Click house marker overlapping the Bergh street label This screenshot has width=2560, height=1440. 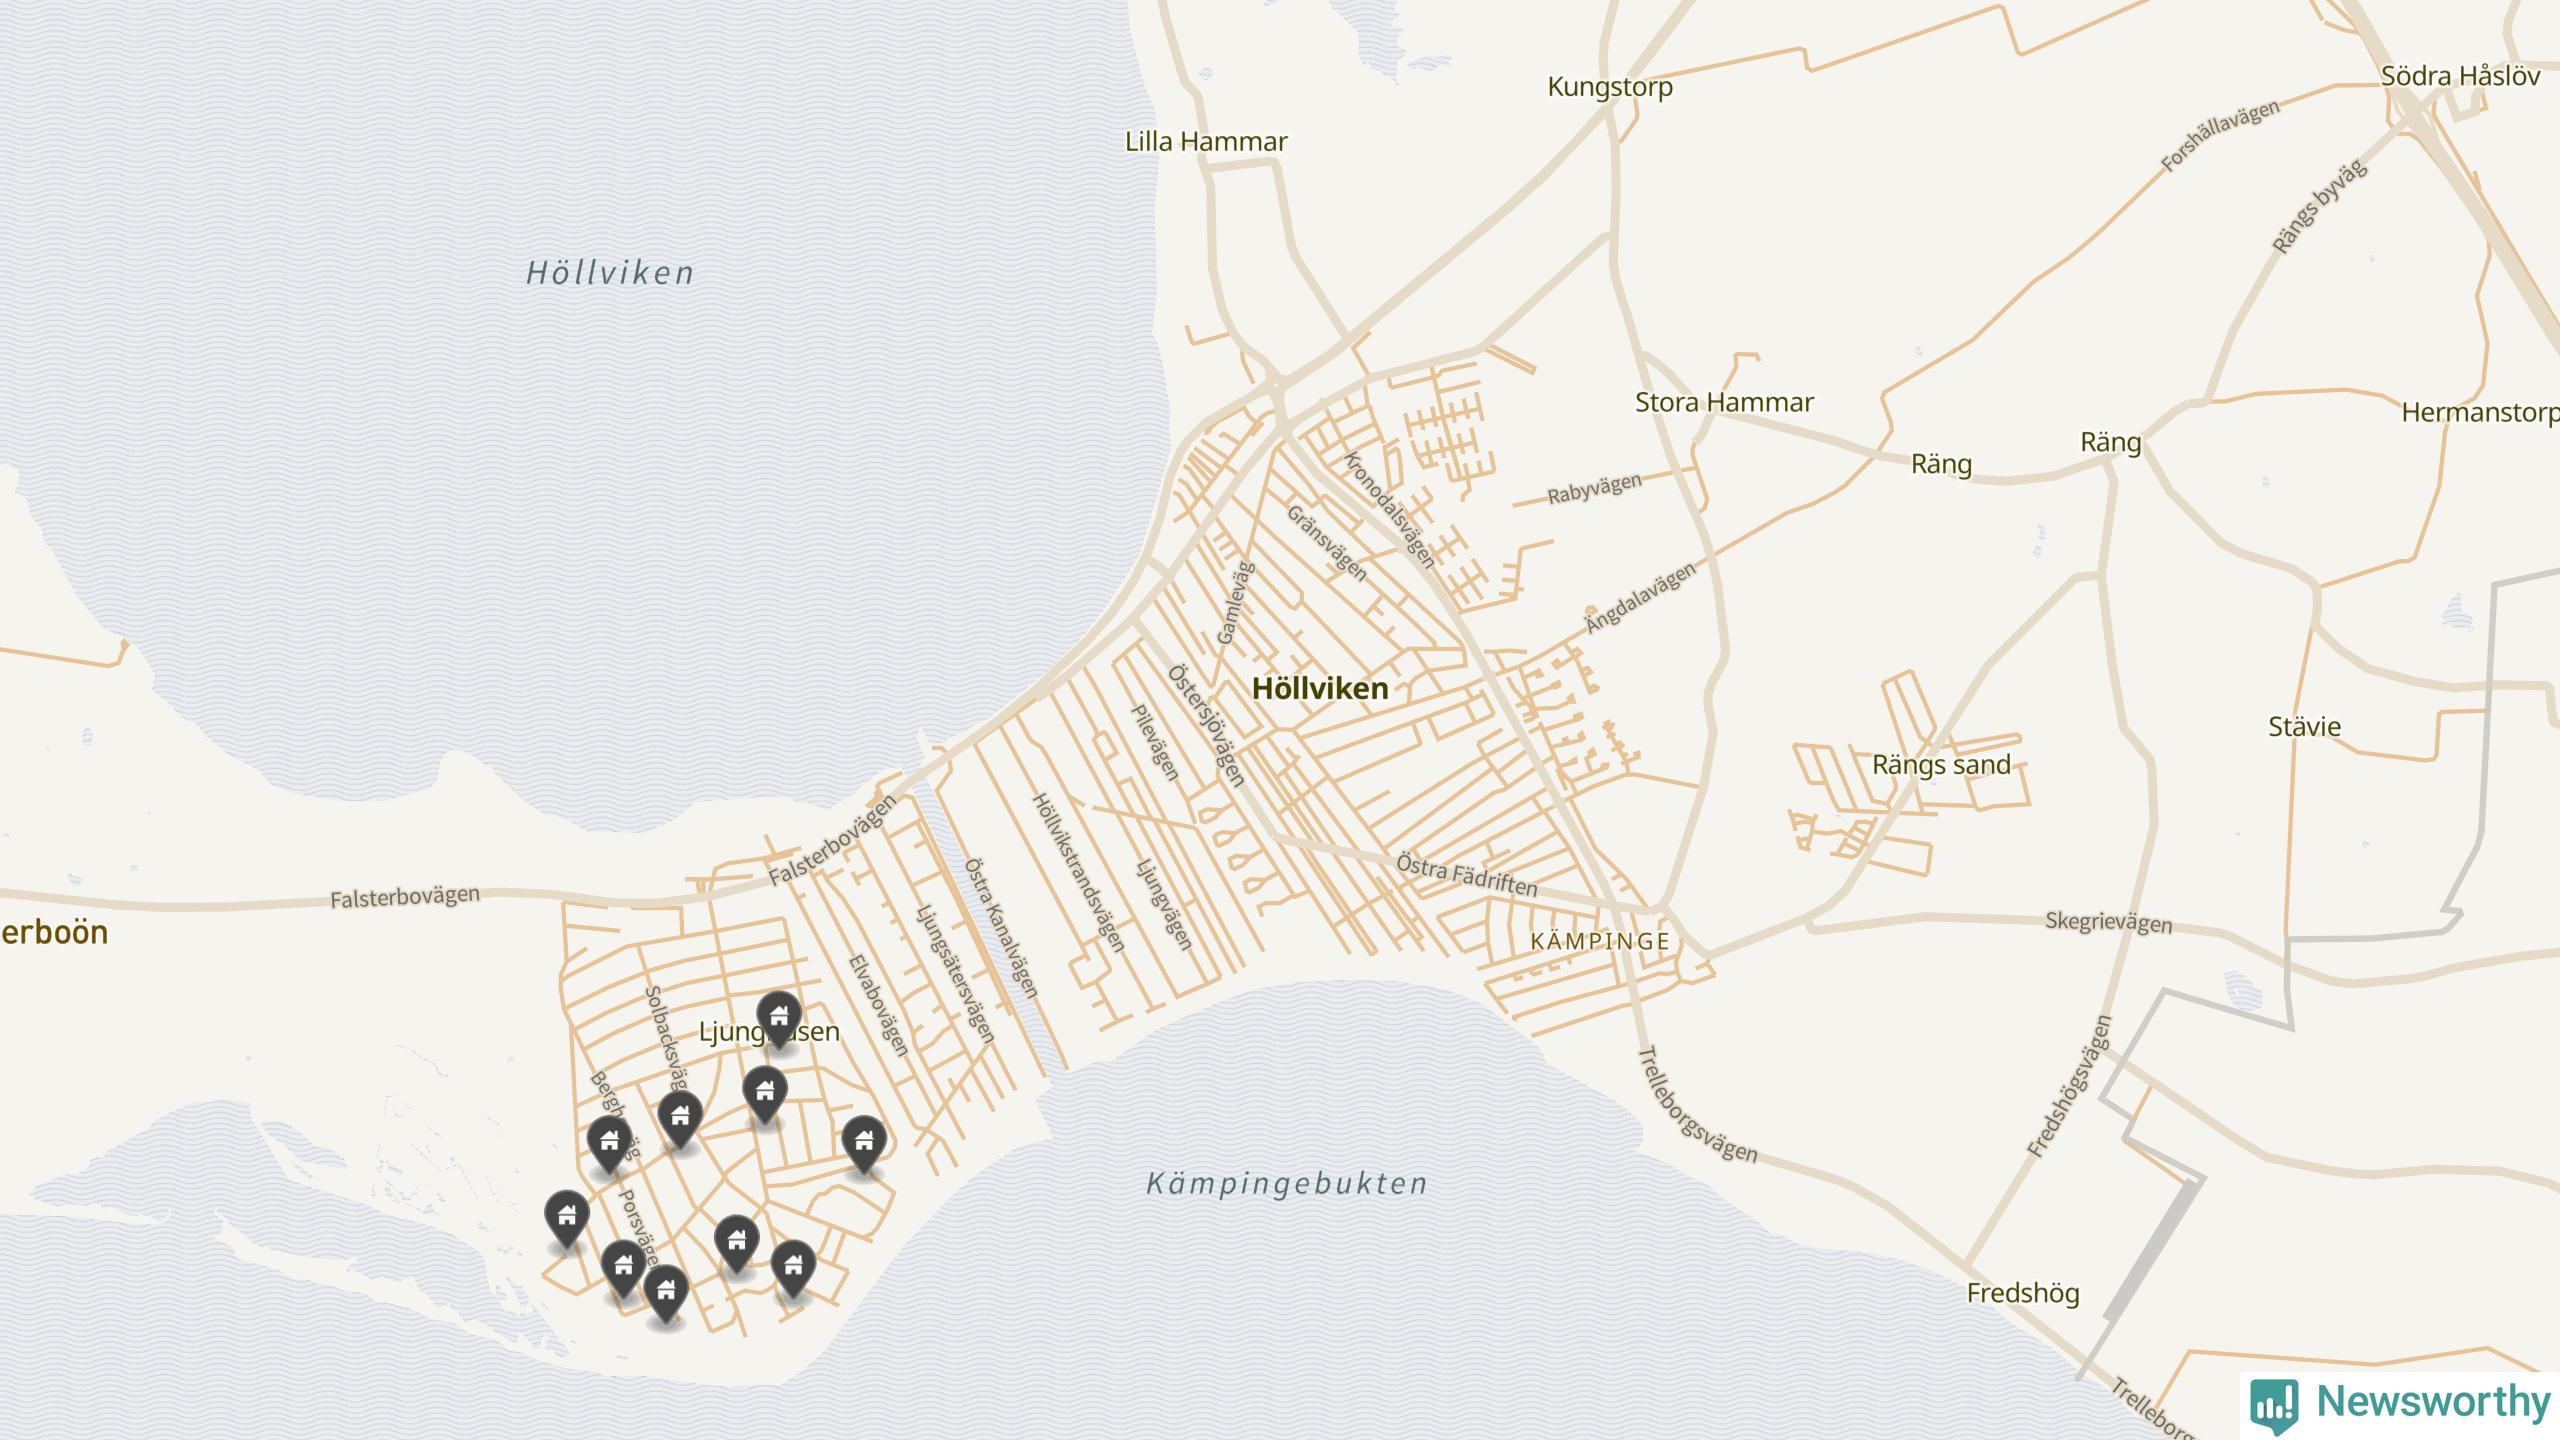(609, 1140)
